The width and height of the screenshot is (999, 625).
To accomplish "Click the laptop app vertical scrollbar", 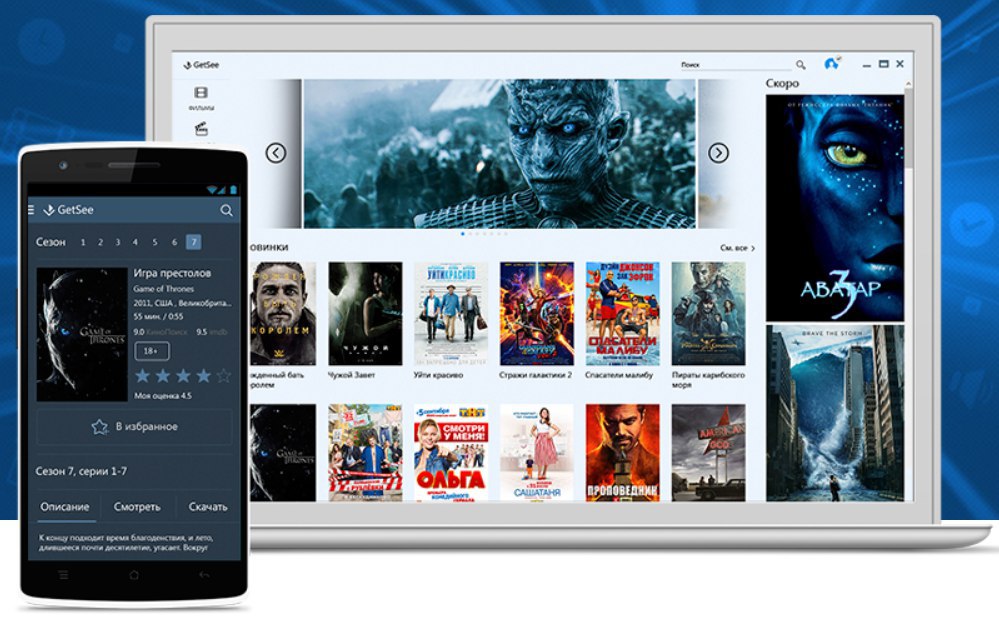I will click(909, 127).
